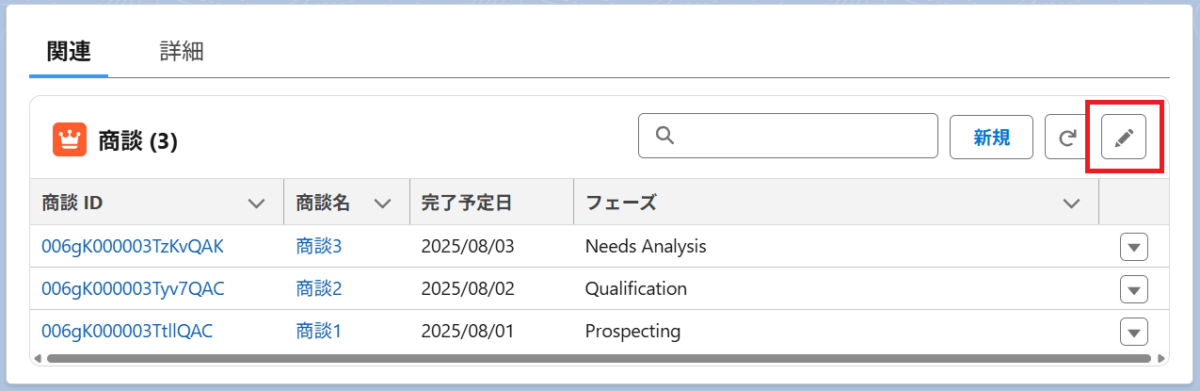
Task: Open record link 006gK000003Tyv7QAC
Action: (132, 289)
